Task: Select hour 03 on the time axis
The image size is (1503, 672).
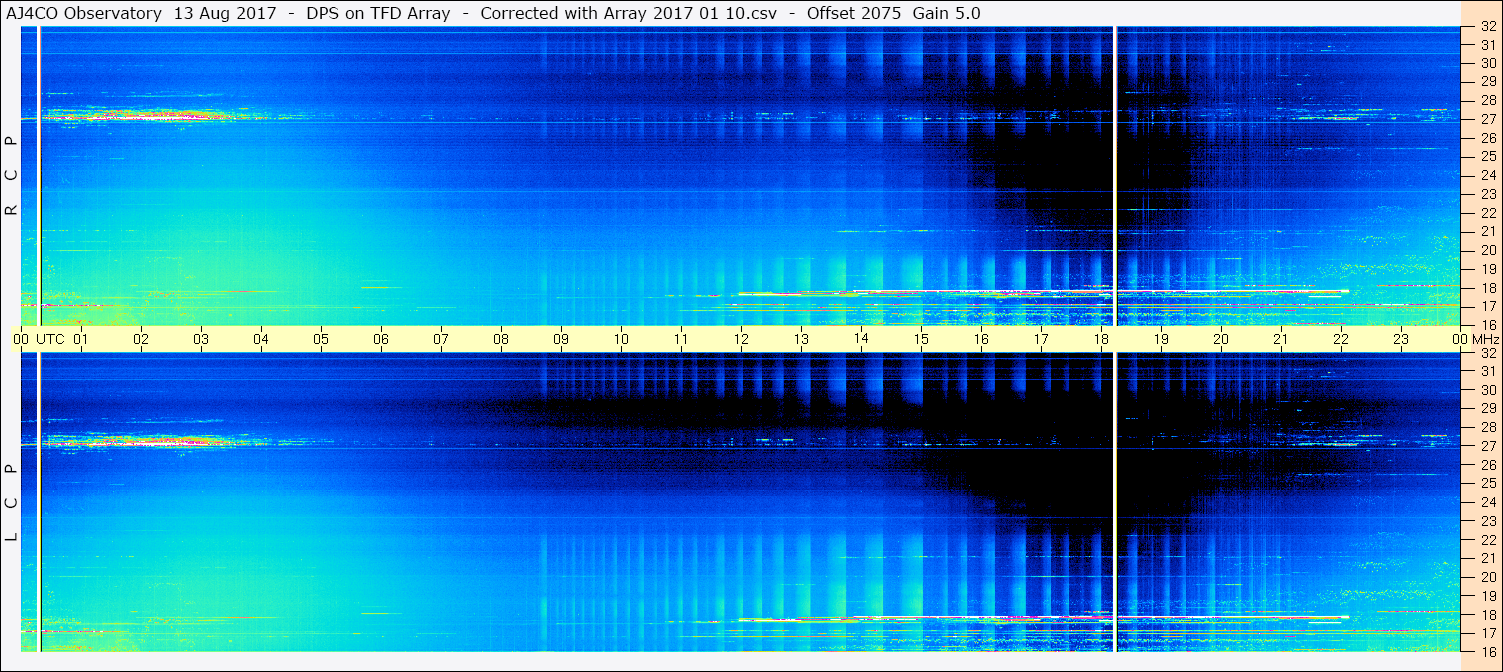Action: pyautogui.click(x=201, y=339)
